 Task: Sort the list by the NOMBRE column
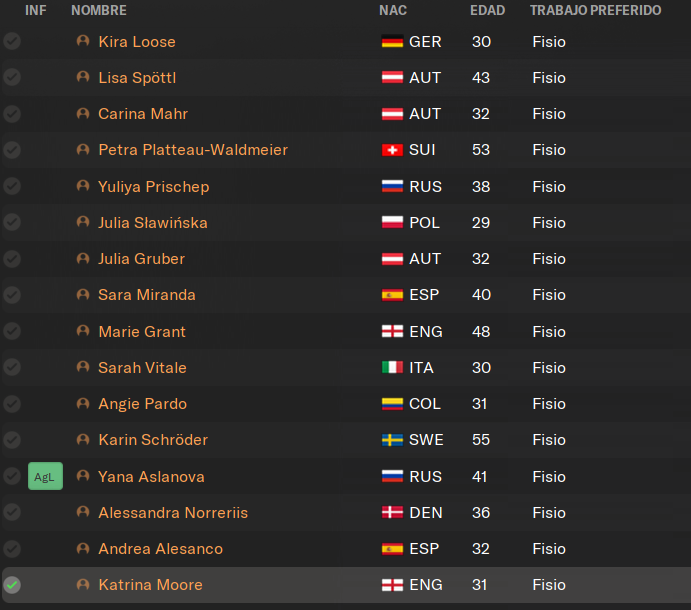coord(99,10)
